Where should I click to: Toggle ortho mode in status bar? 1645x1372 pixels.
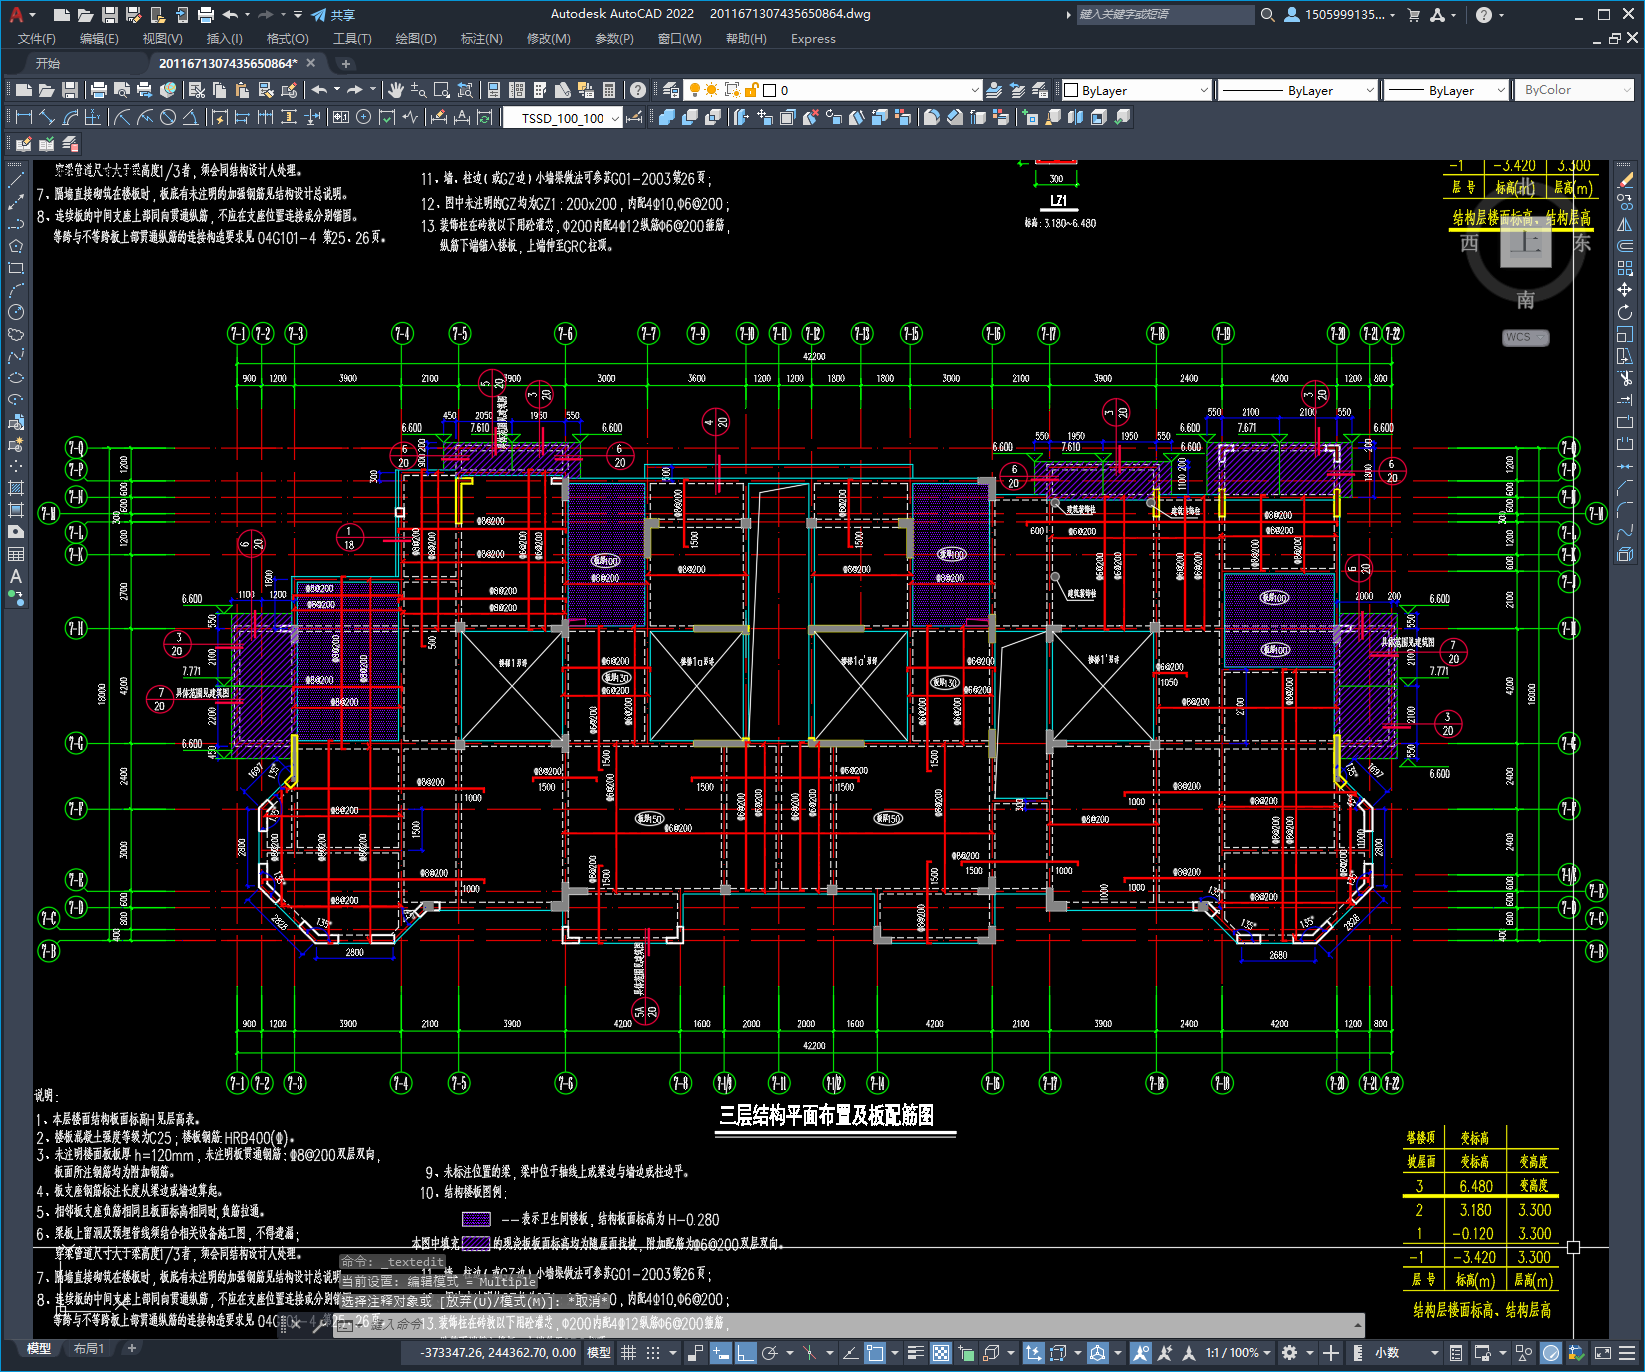(745, 1353)
